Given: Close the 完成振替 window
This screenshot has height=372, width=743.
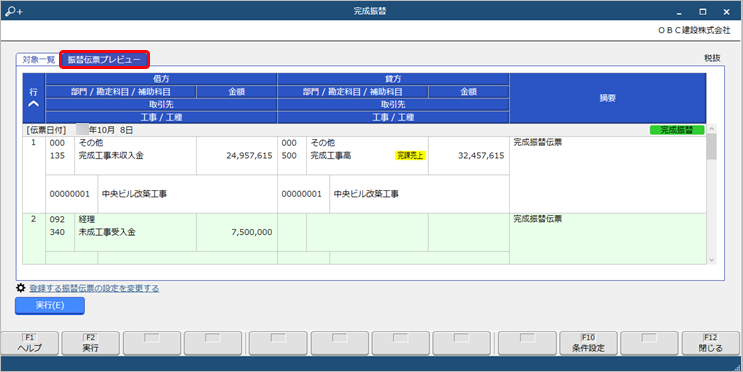Looking at the screenshot, I should click(x=726, y=12).
